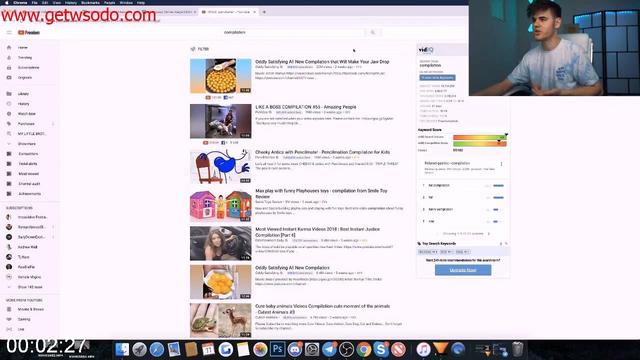
Task: Open 'Cute baby animals Videos Compilation' title
Action: [322, 309]
